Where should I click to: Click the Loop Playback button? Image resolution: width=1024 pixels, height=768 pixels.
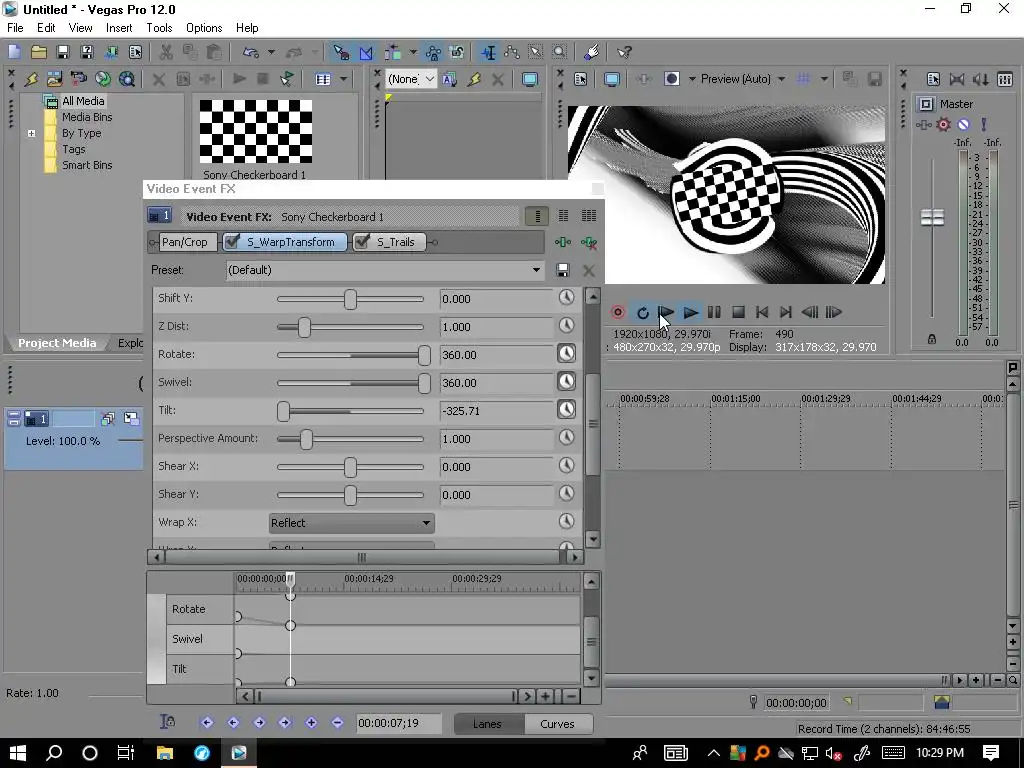[x=643, y=312]
